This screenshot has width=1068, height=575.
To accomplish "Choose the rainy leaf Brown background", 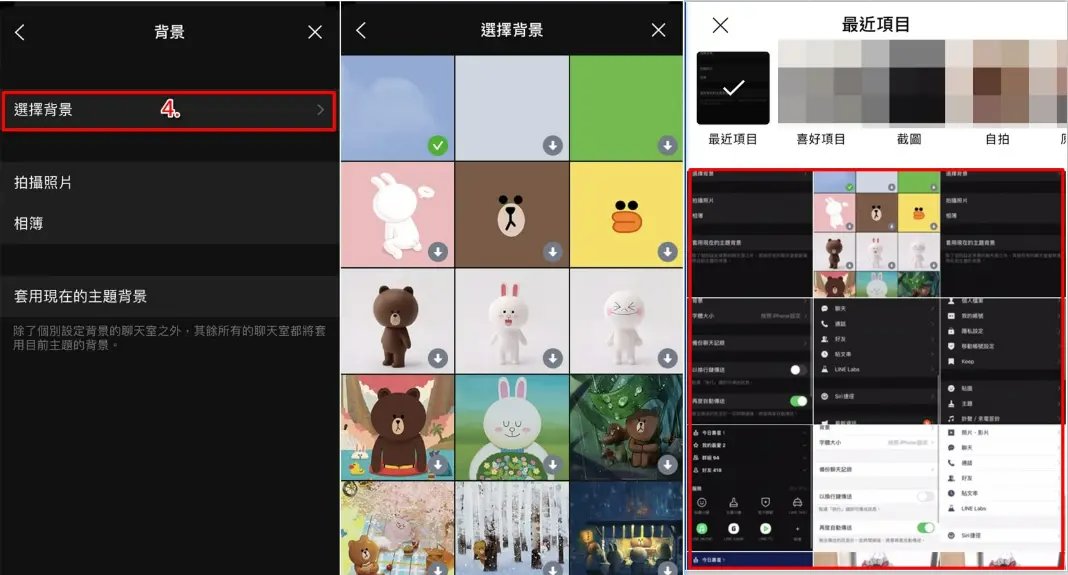I will click(626, 427).
